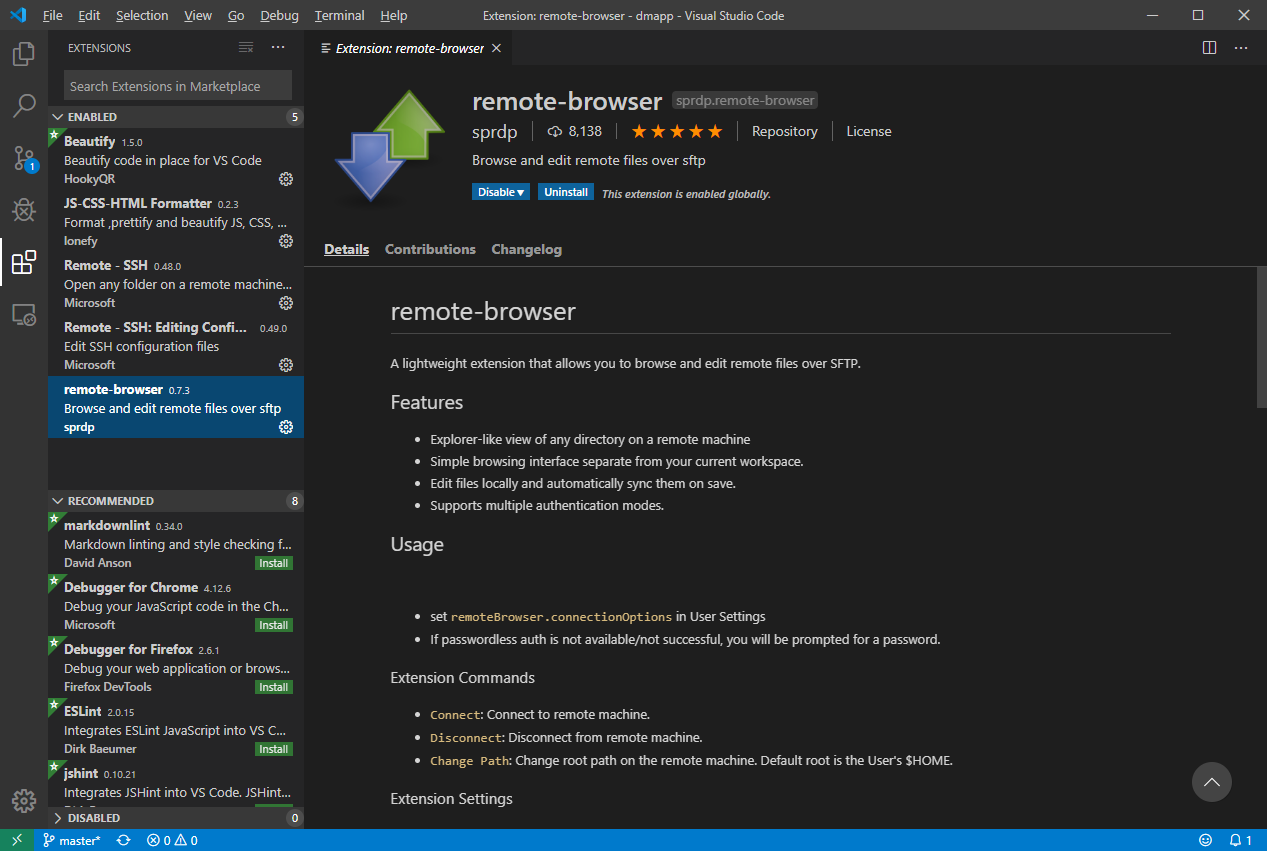Open the feedback smiley in status bar
Image resolution: width=1267 pixels, height=851 pixels.
[1205, 840]
